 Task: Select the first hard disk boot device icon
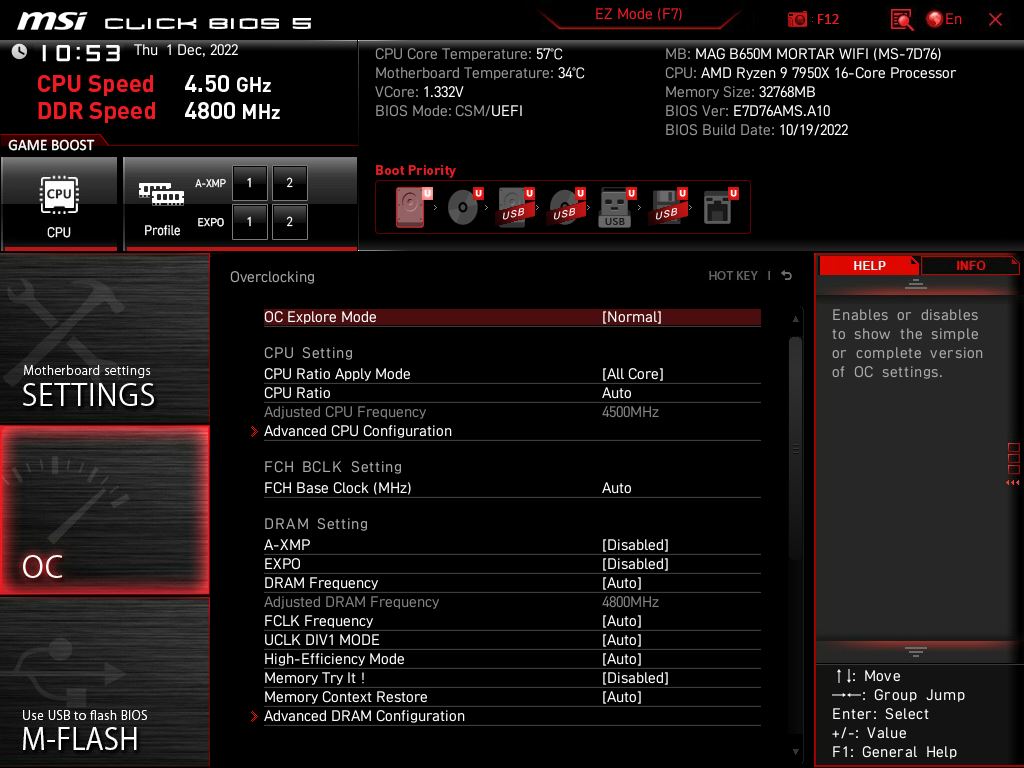click(411, 206)
